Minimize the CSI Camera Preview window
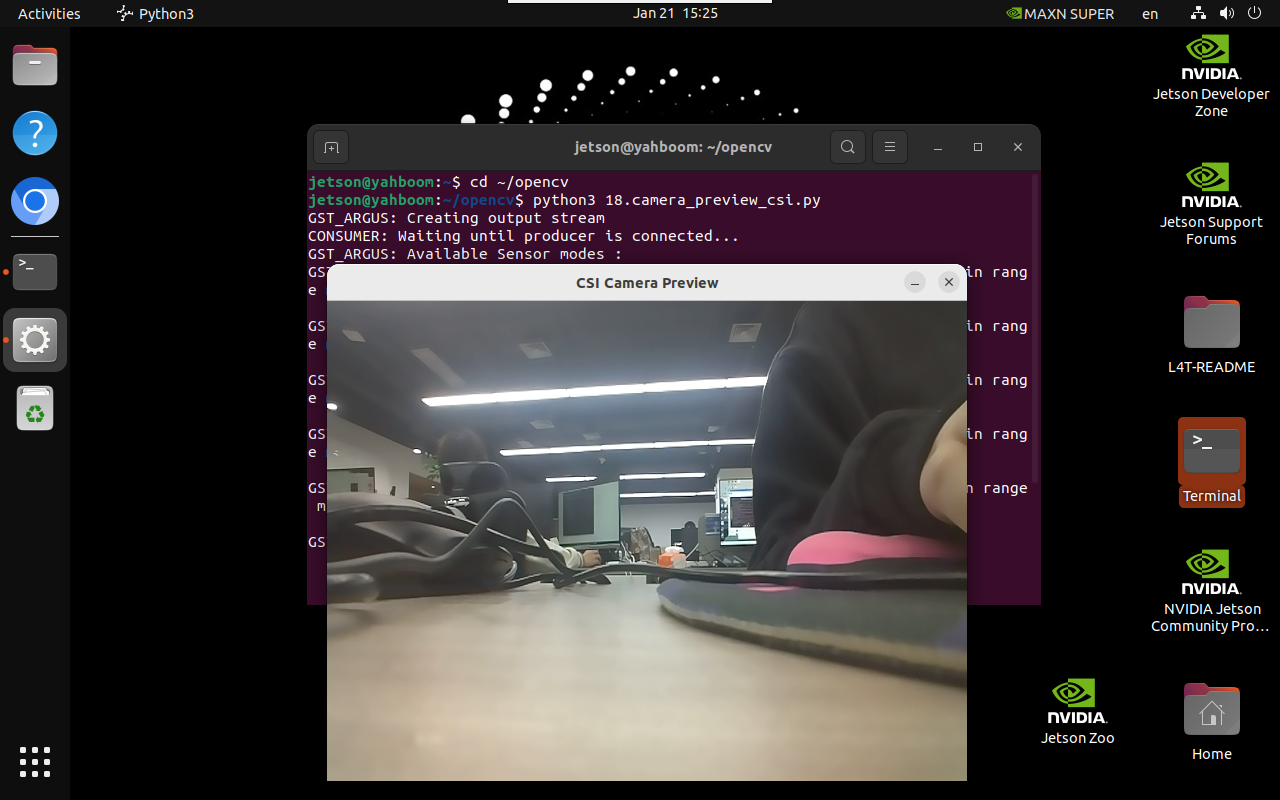 coord(915,283)
